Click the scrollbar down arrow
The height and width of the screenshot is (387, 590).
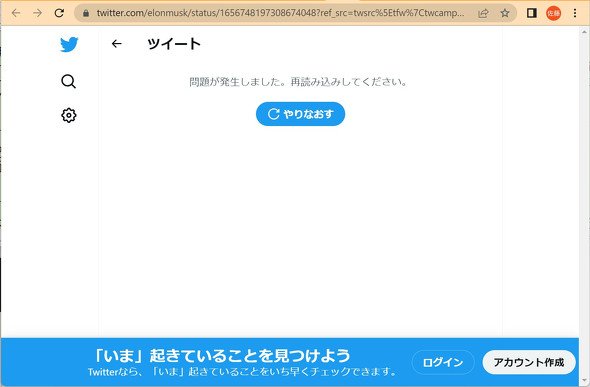click(584, 381)
